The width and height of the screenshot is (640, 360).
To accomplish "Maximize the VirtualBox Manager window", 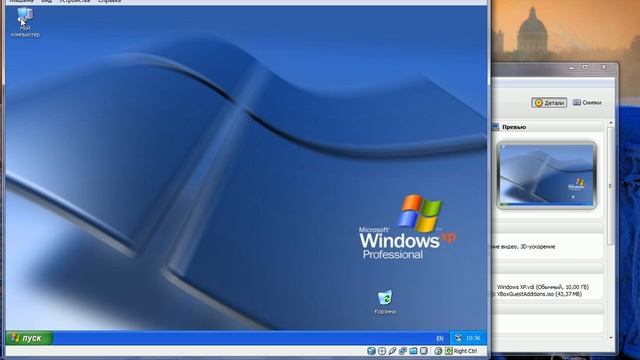I will [585, 67].
